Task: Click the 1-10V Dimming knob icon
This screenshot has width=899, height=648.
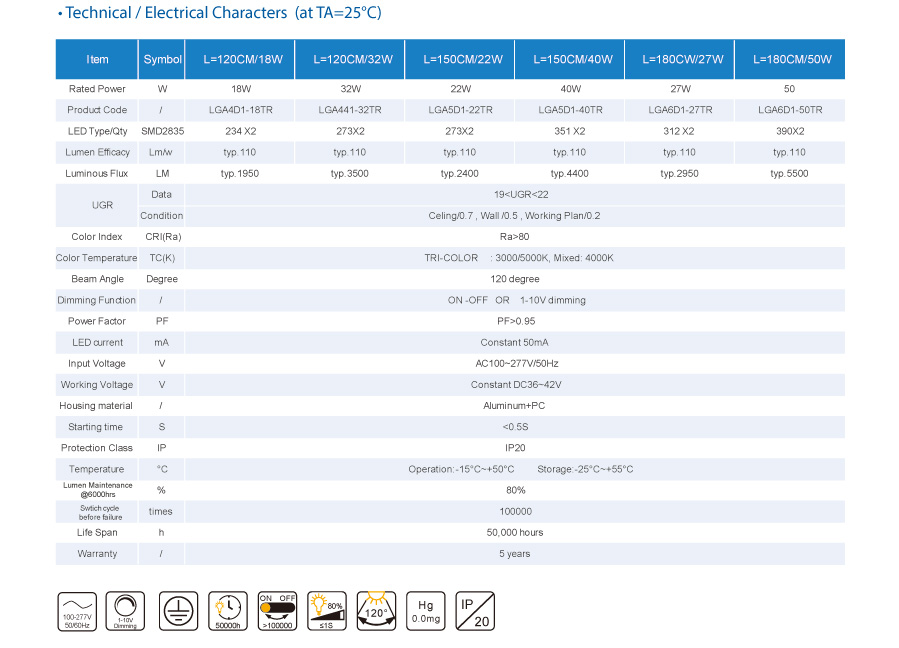Action: point(125,610)
